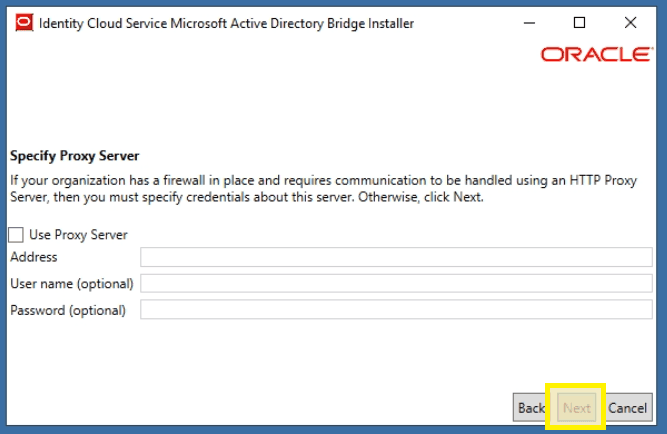Focus the proxy Address input field

click(396, 258)
